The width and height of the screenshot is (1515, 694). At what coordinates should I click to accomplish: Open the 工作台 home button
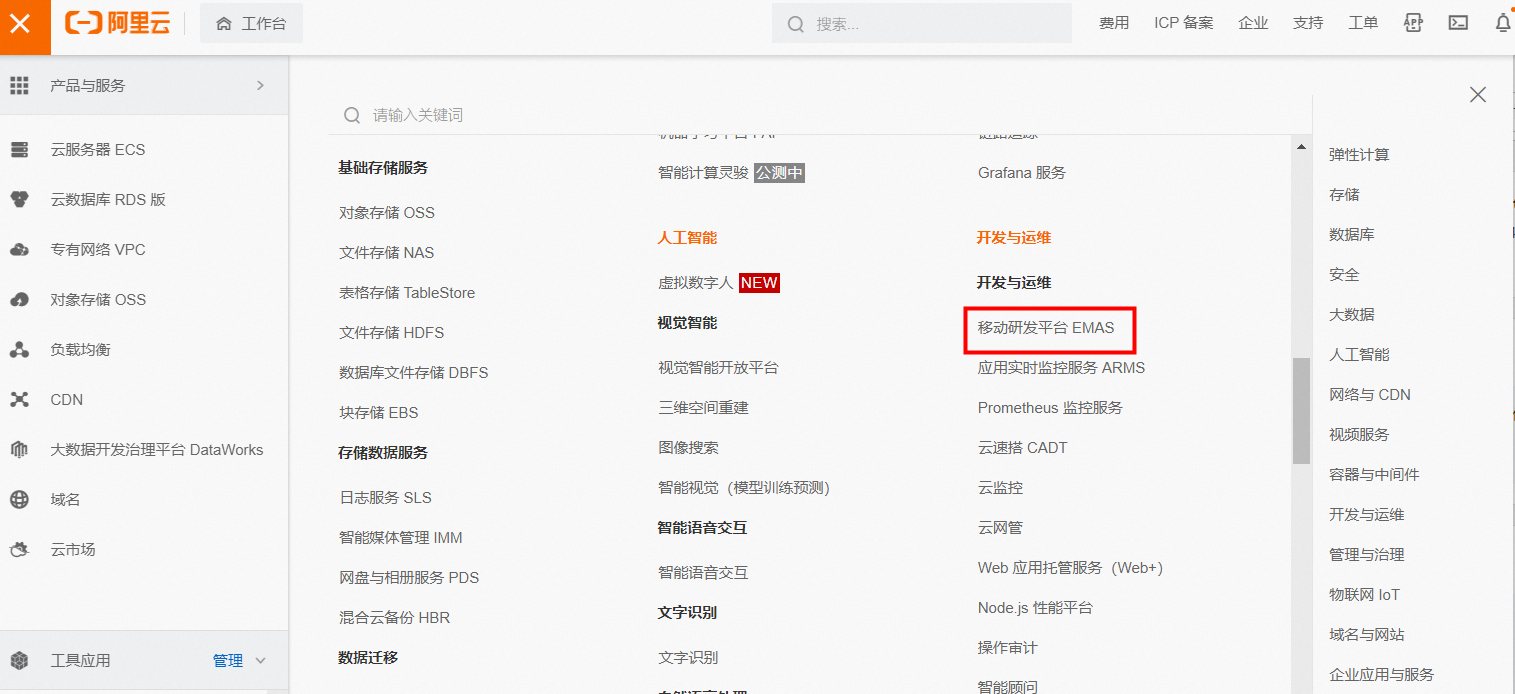pyautogui.click(x=251, y=23)
